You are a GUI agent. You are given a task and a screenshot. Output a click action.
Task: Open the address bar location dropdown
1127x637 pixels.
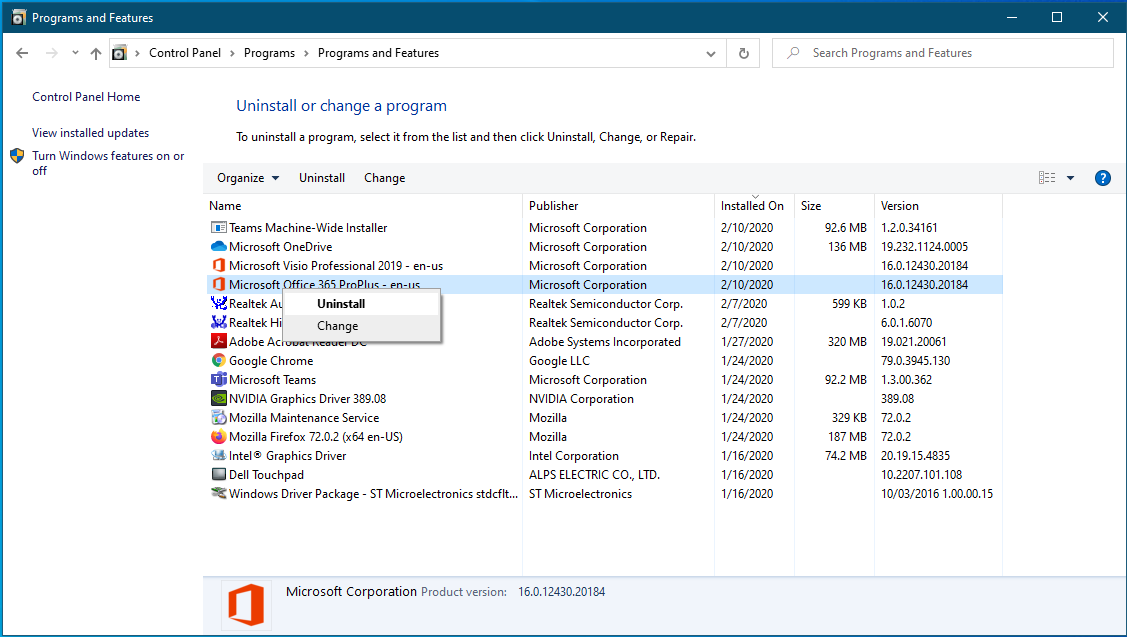pos(710,52)
